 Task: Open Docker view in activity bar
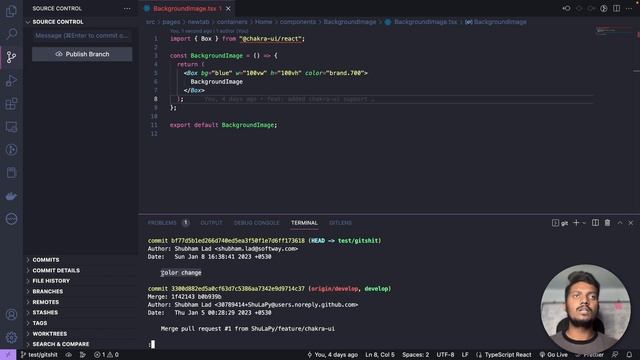[11, 196]
